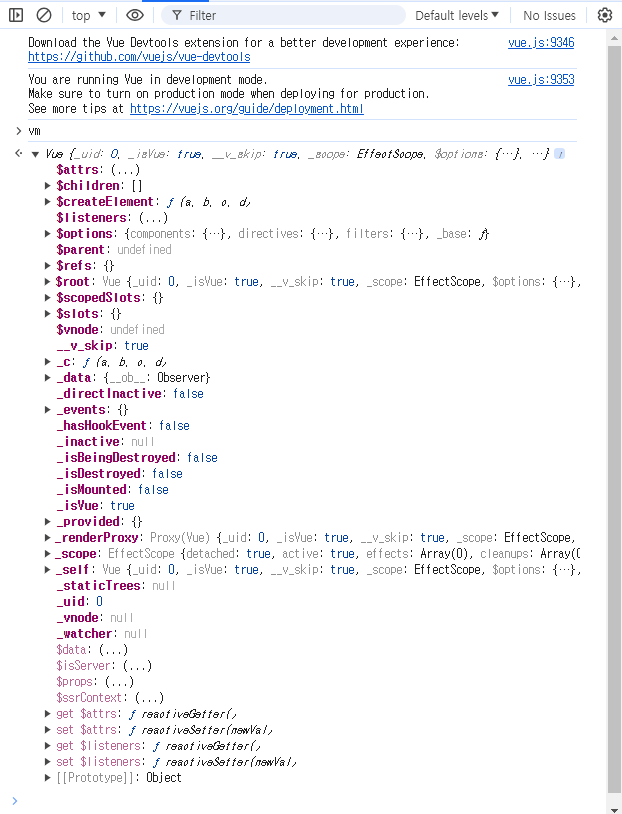Screen dimensions: 622x814
Task: Select the $parent: undefined row
Action: click(x=114, y=250)
